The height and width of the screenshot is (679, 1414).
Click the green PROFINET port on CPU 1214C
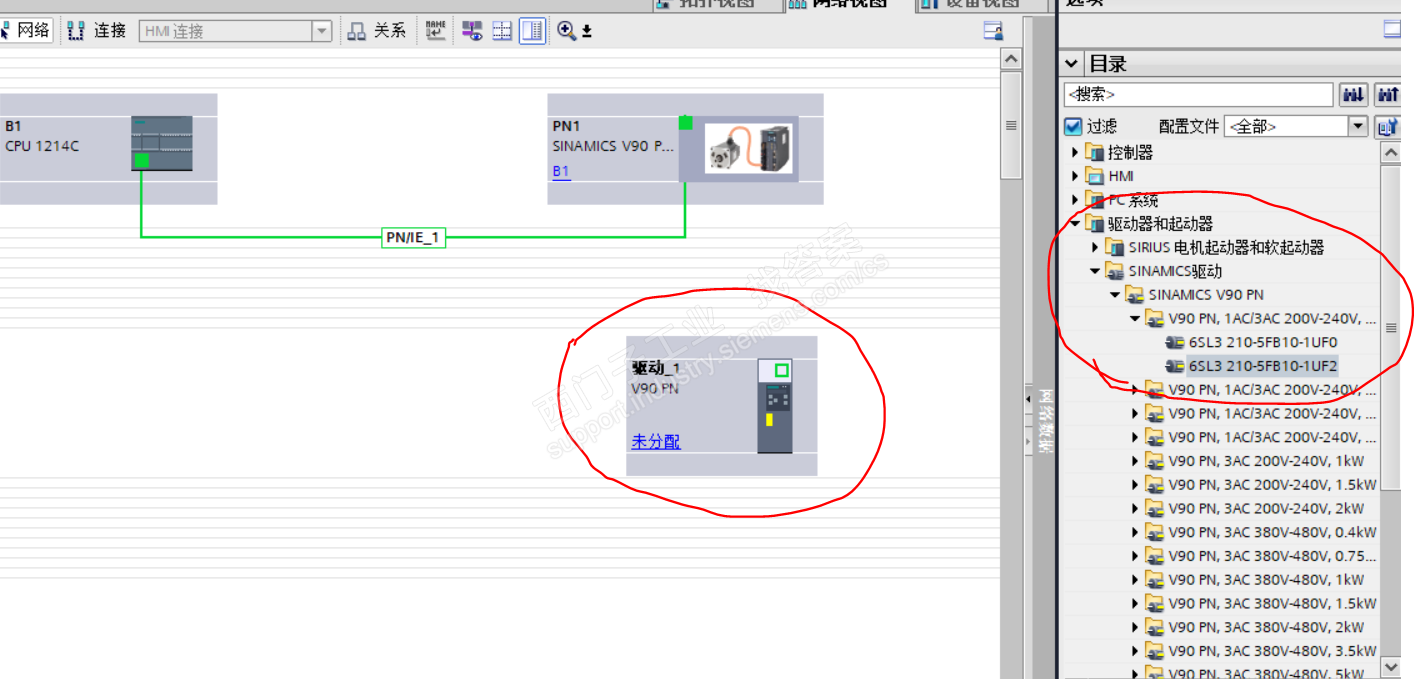click(x=142, y=160)
